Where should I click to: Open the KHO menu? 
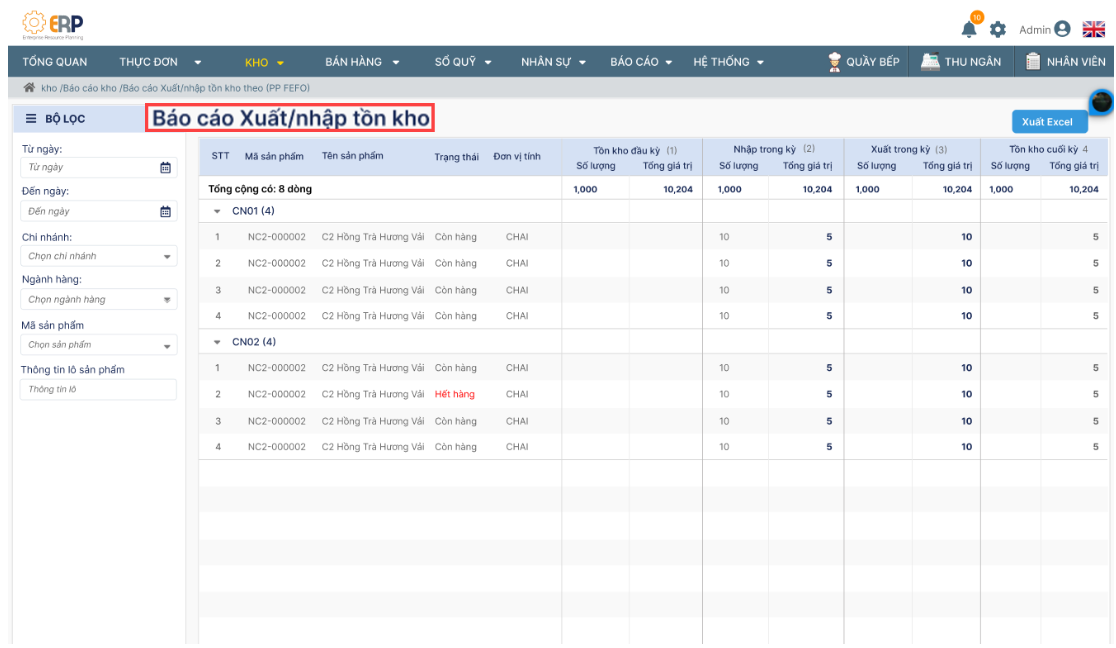(264, 62)
